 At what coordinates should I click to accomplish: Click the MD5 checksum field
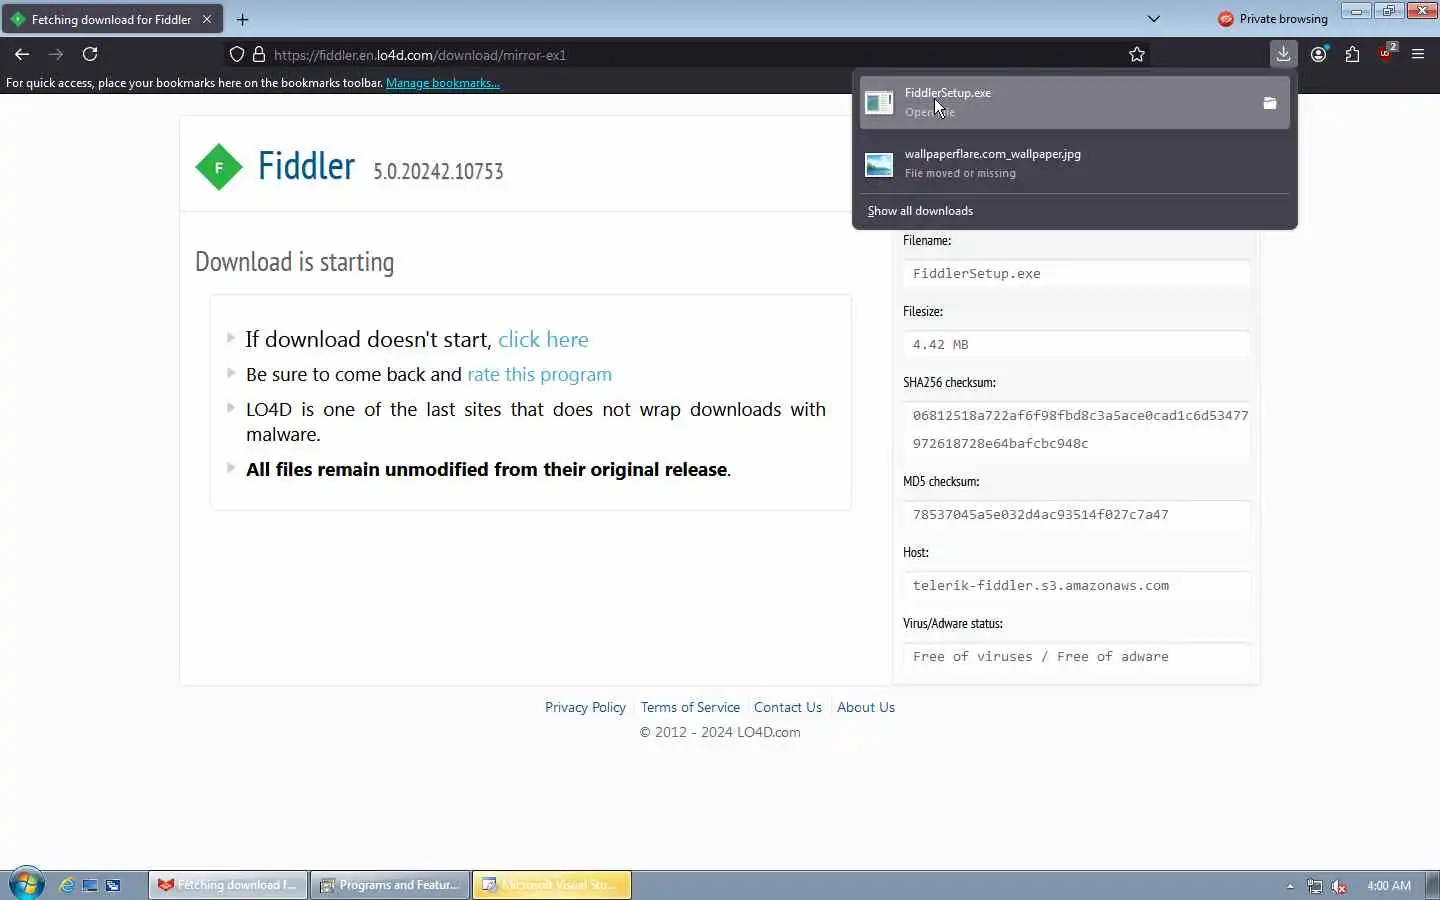click(x=1076, y=514)
